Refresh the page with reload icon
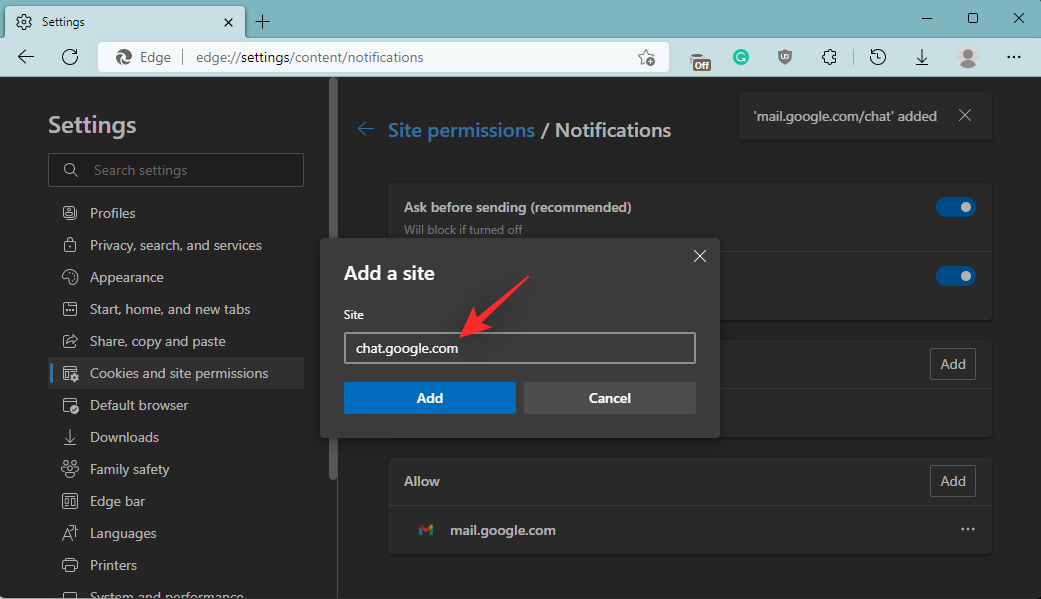 click(70, 57)
